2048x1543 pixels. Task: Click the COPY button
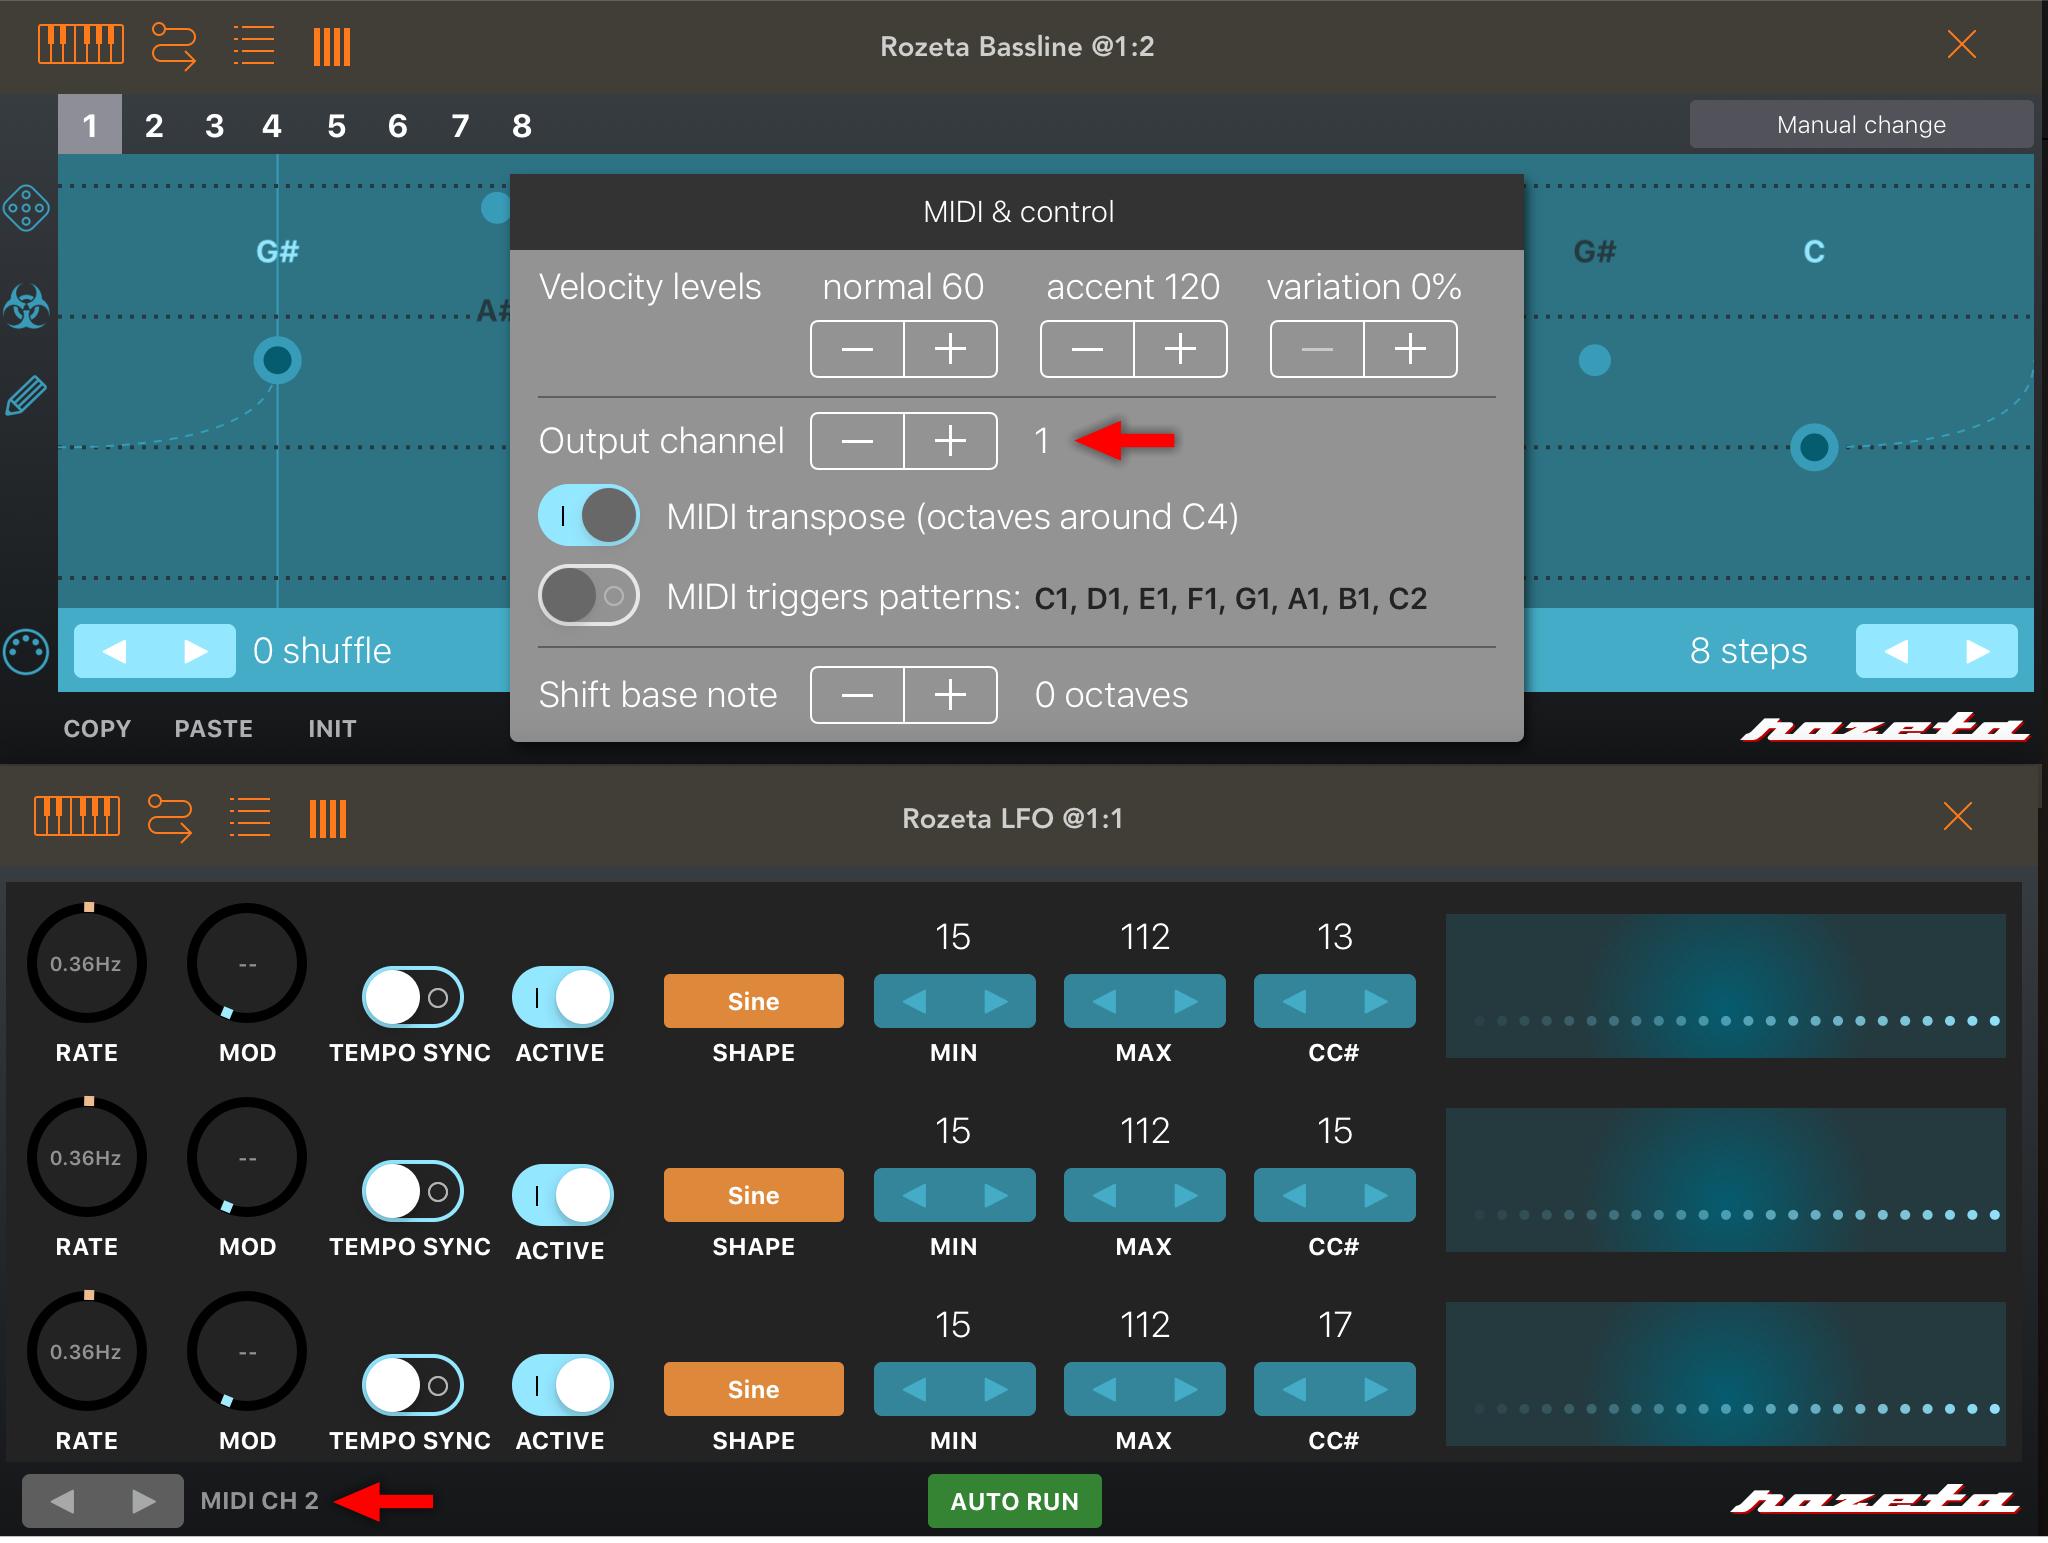coord(97,729)
